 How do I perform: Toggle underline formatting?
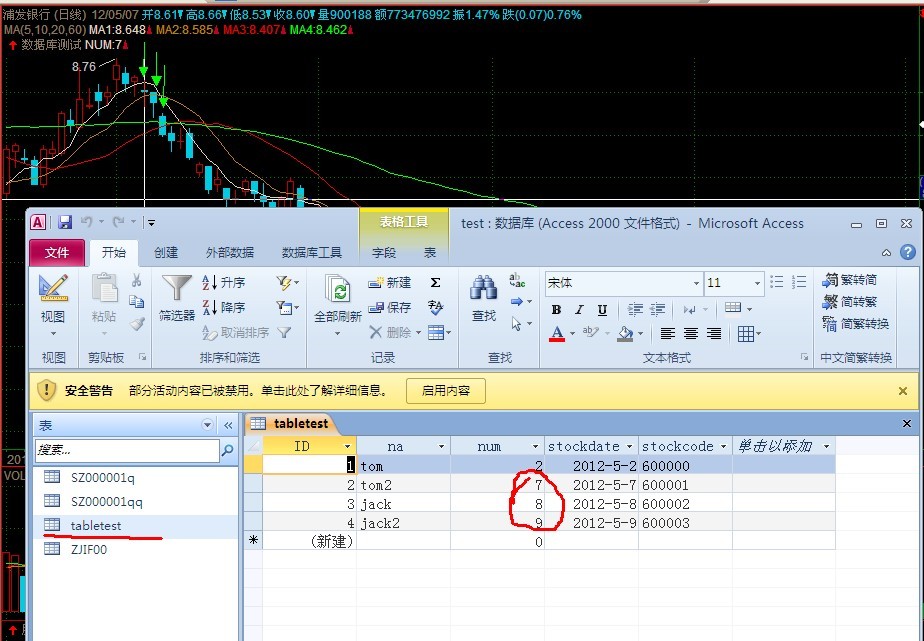[x=602, y=309]
